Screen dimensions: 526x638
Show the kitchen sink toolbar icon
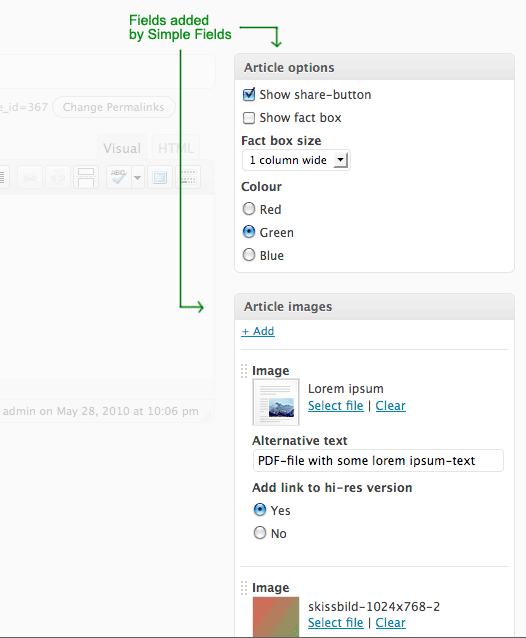click(x=188, y=177)
